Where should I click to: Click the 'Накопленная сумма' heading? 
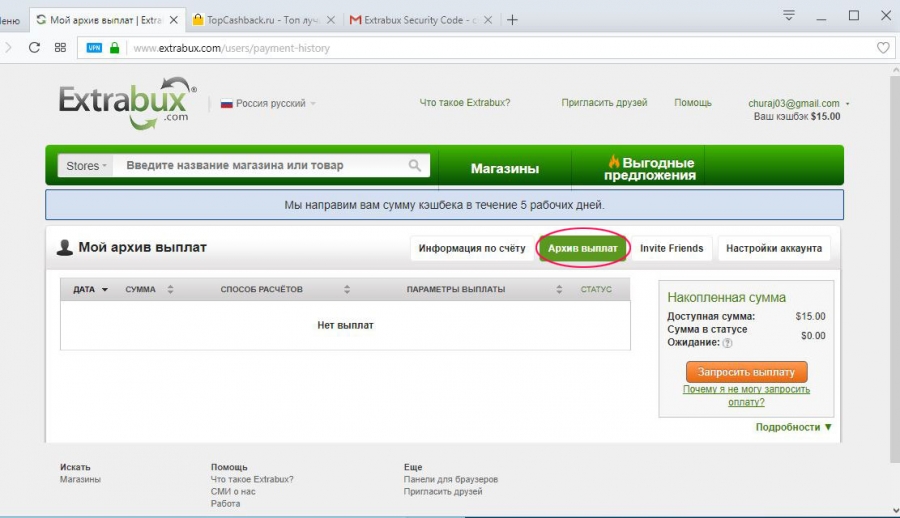[726, 297]
